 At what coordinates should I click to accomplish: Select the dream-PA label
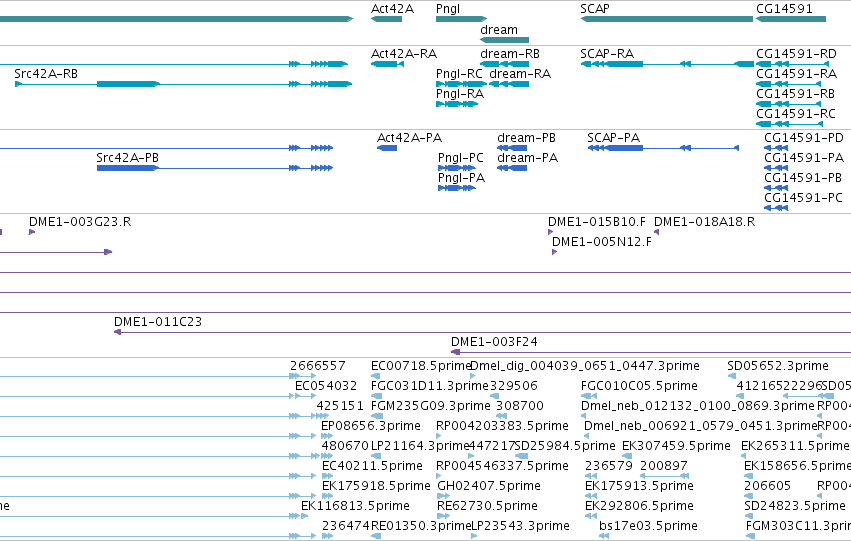[528, 158]
